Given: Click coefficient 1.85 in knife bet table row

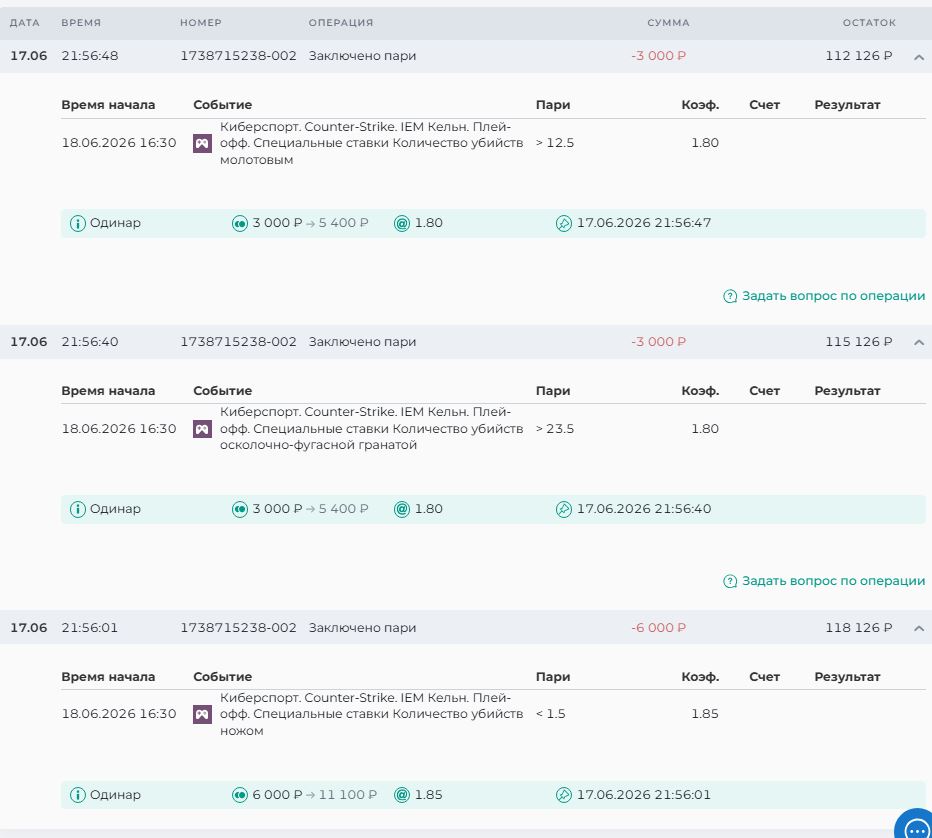Looking at the screenshot, I should [705, 714].
